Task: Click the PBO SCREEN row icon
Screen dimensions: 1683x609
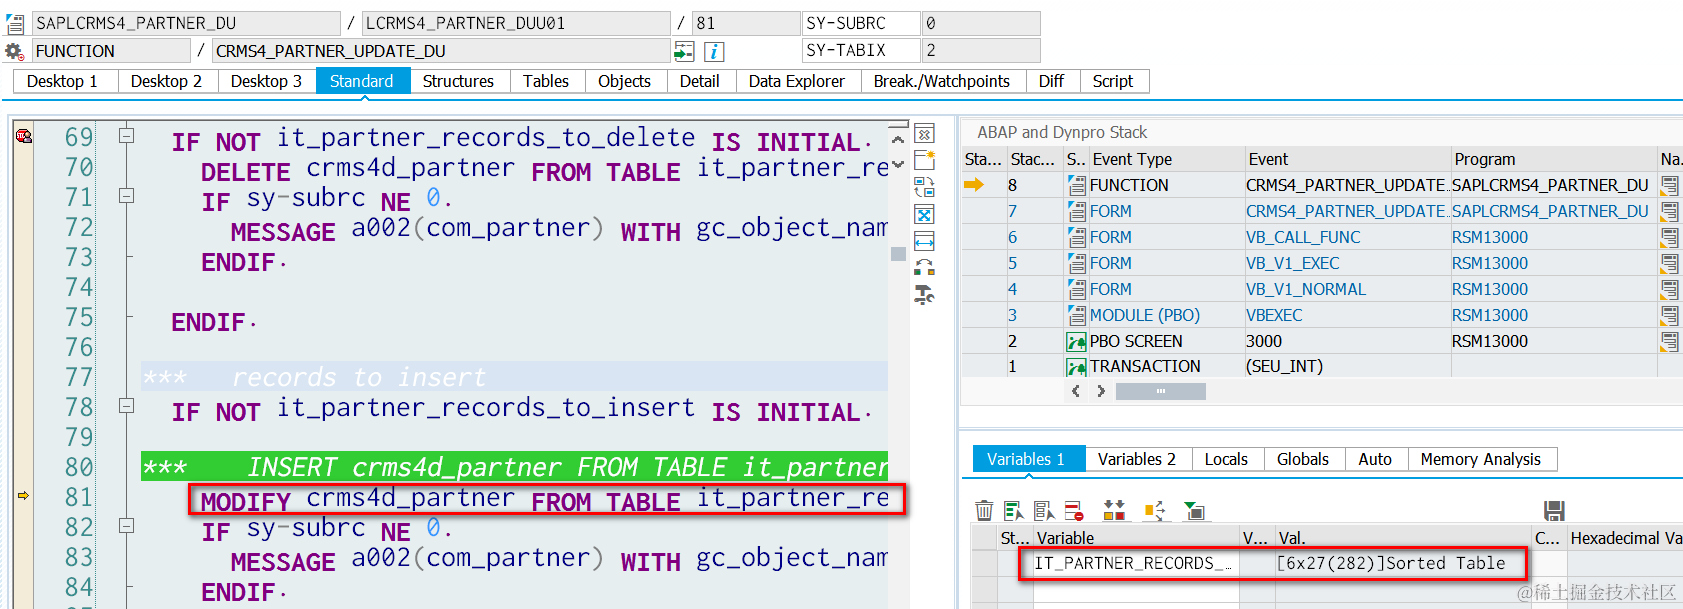Action: [1077, 341]
